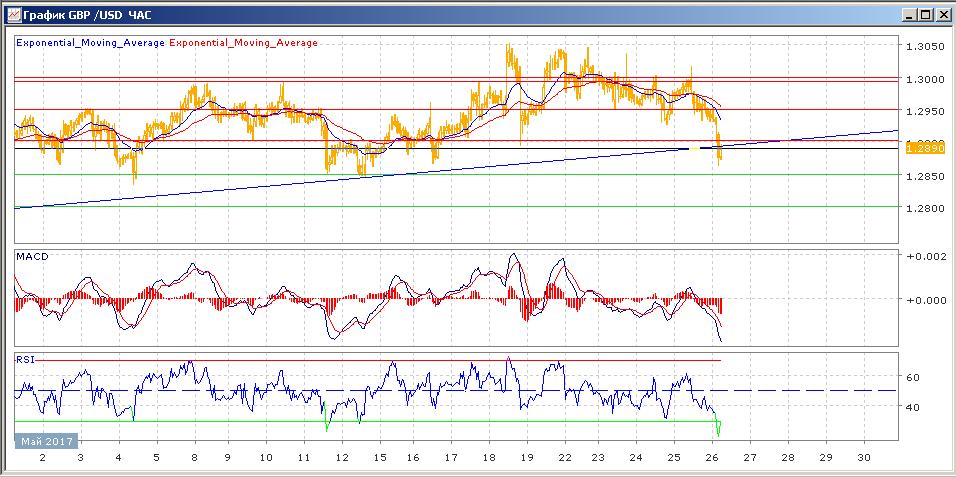
Task: Maximize the GBP/USD chart window
Action: click(926, 15)
